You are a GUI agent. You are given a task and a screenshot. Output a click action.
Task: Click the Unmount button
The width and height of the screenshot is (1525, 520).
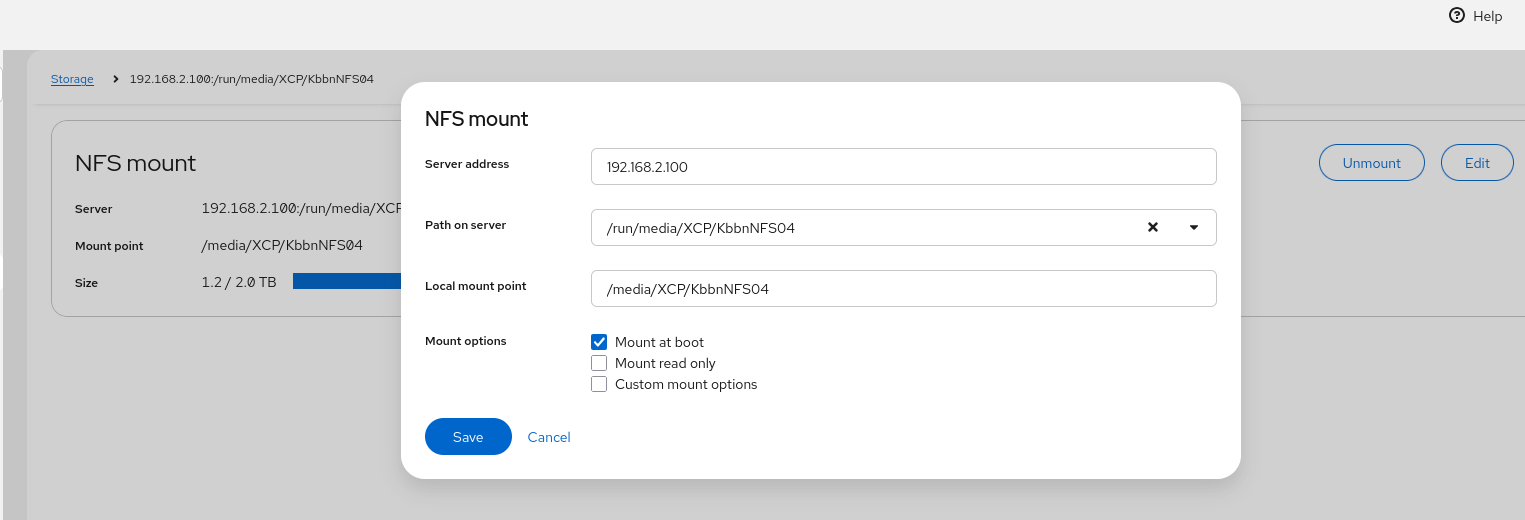[x=1371, y=163]
